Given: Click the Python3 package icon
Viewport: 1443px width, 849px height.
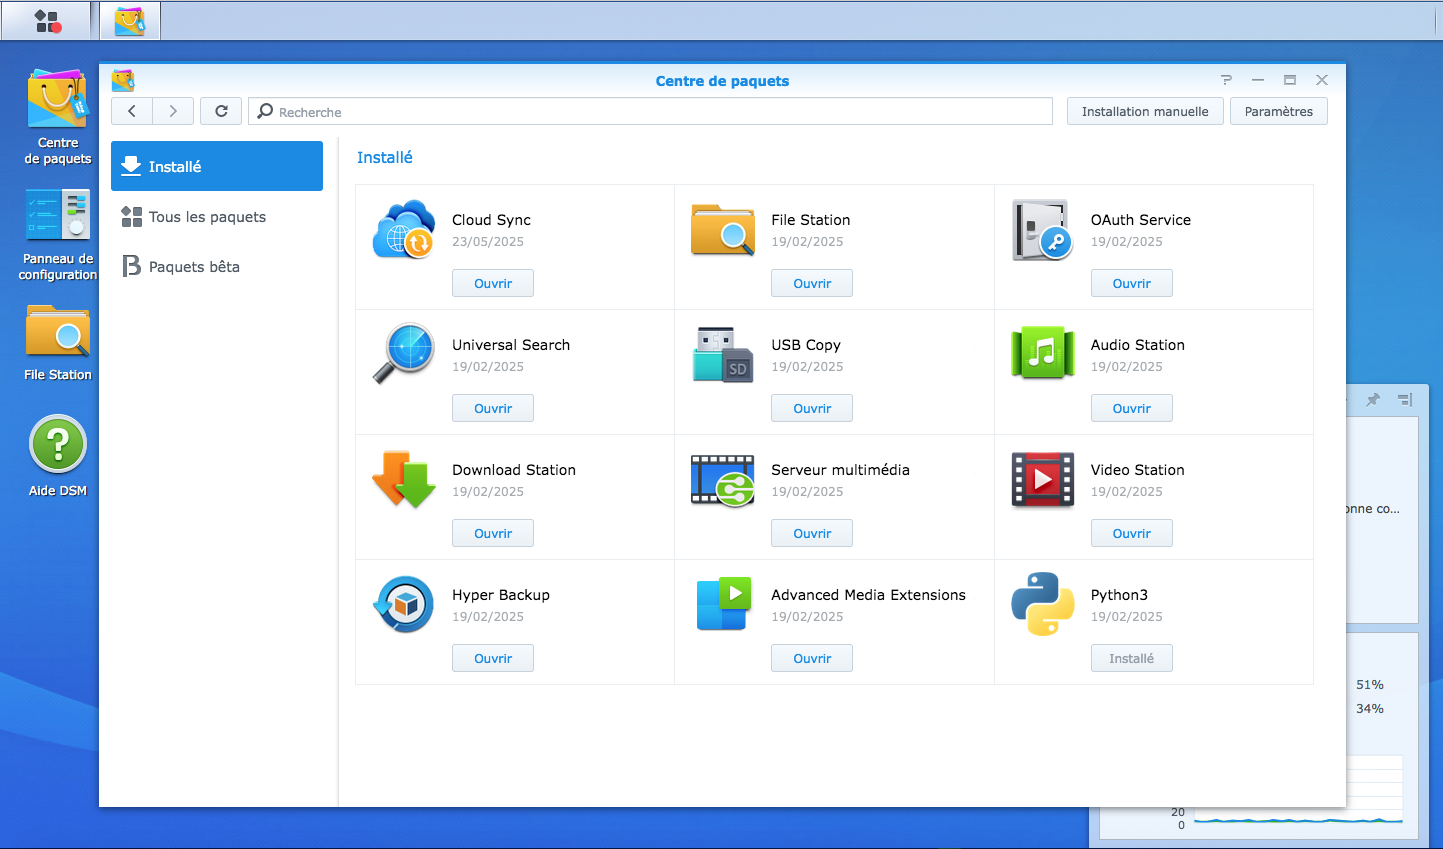Looking at the screenshot, I should pos(1042,604).
